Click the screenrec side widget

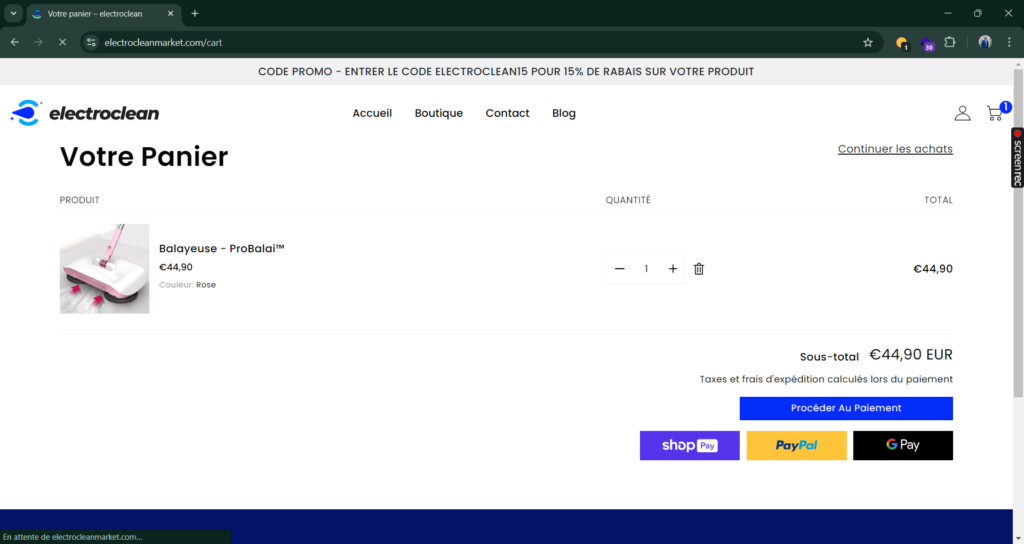(1017, 157)
